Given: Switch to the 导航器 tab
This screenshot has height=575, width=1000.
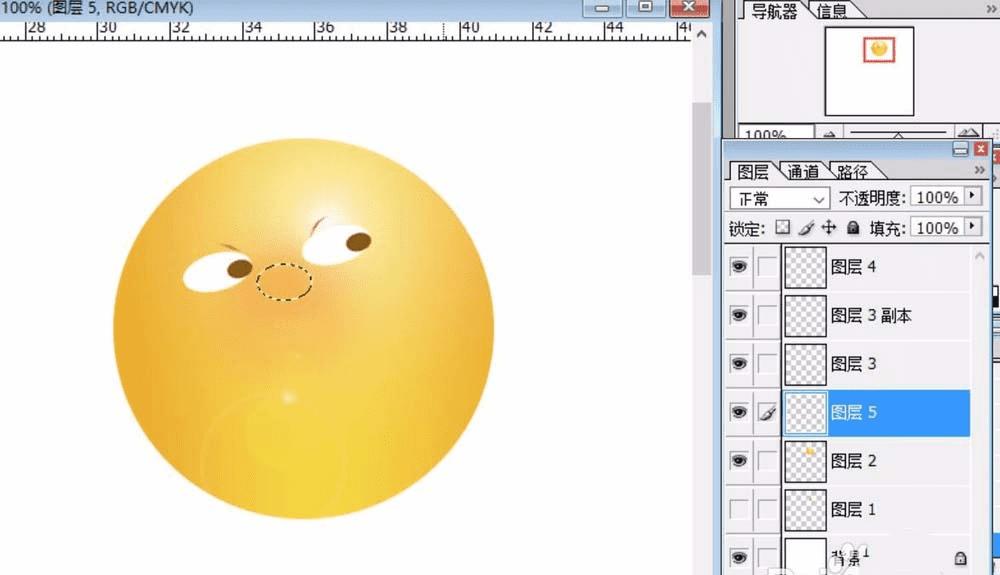Looking at the screenshot, I should pyautogui.click(x=774, y=10).
